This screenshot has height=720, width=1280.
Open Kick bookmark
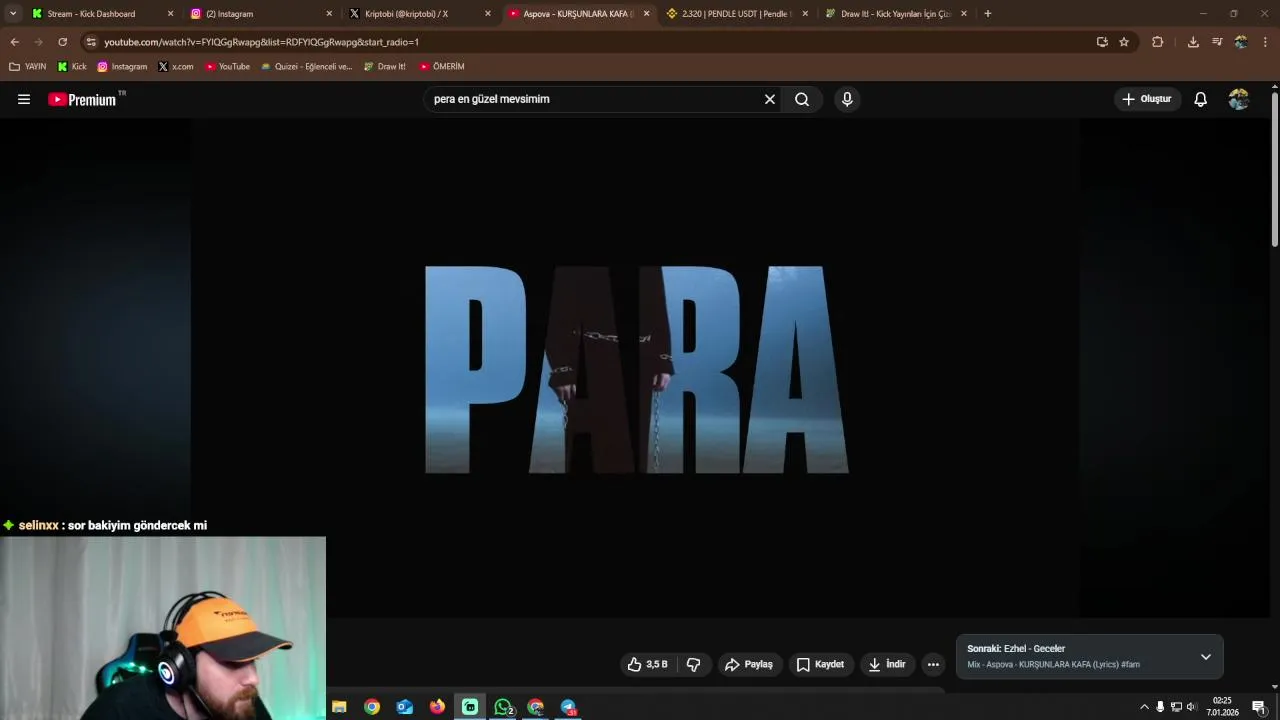[72, 67]
